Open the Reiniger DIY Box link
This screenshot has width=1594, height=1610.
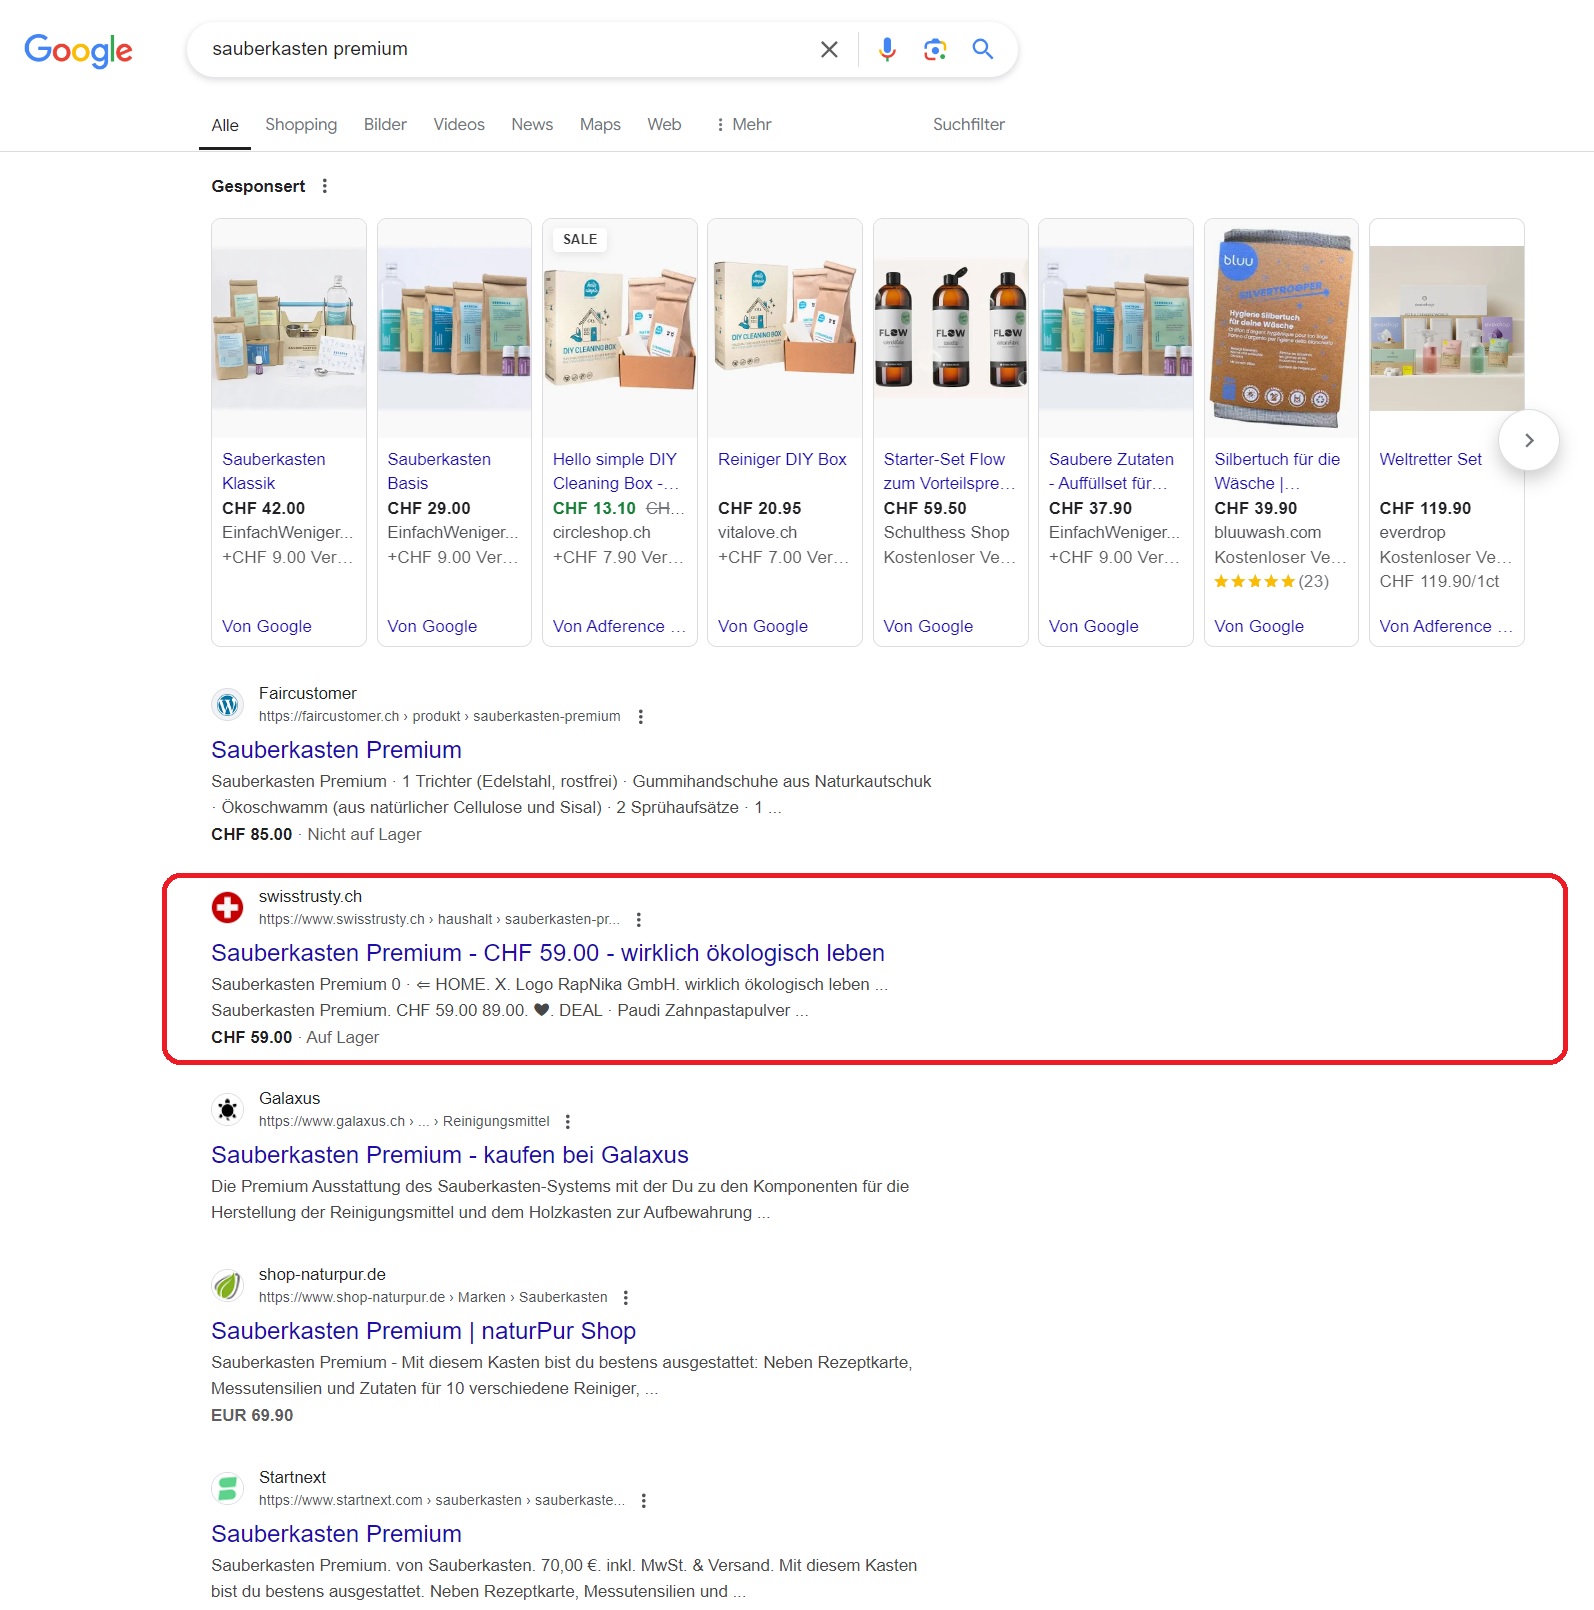pyautogui.click(x=782, y=459)
